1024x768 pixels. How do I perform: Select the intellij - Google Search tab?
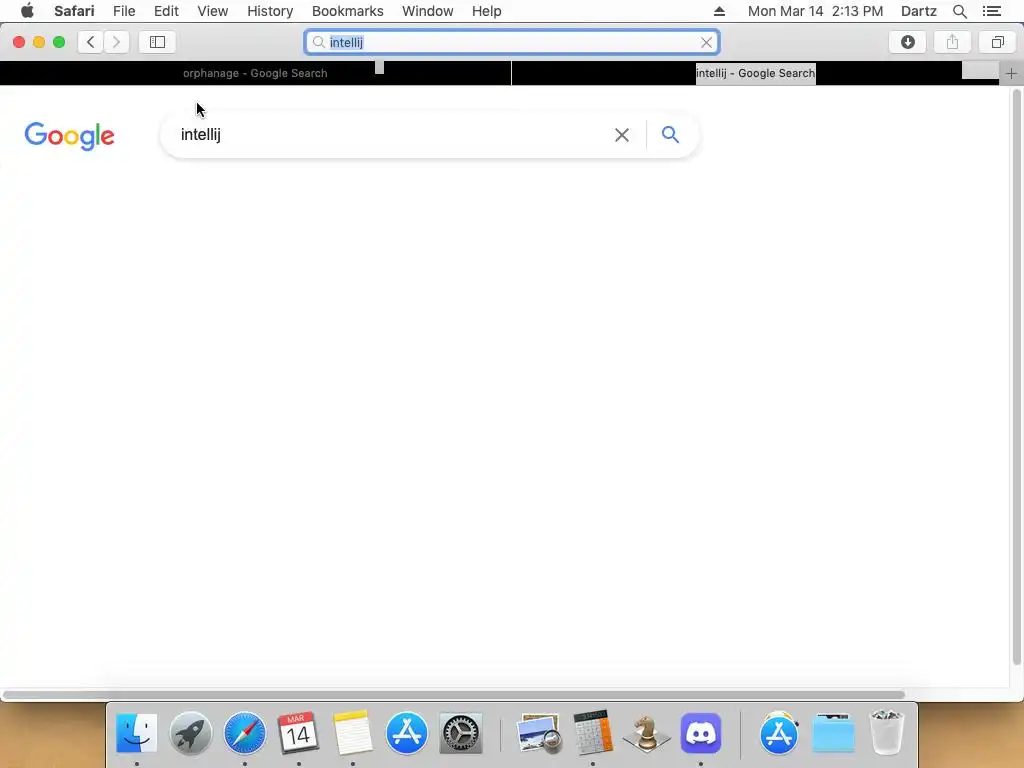click(x=756, y=73)
